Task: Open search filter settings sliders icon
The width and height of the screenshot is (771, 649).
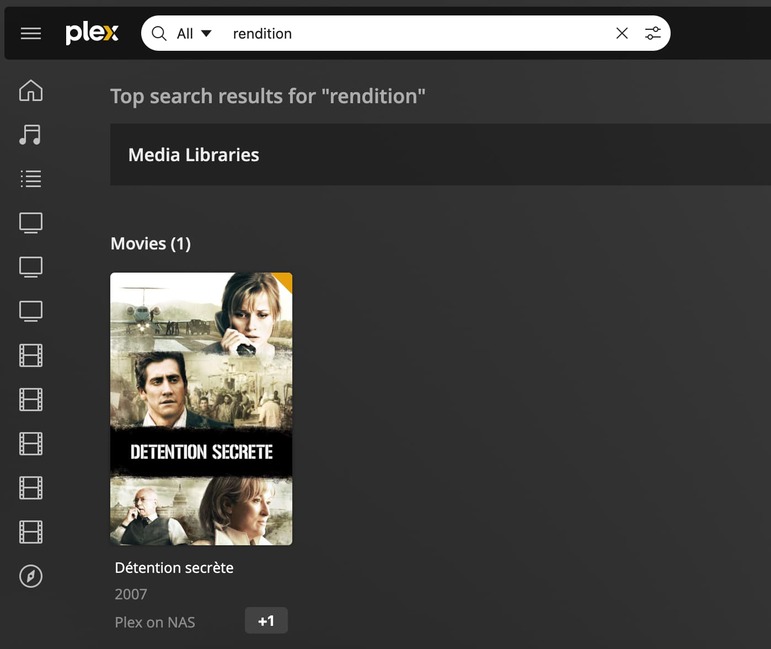Action: [653, 33]
